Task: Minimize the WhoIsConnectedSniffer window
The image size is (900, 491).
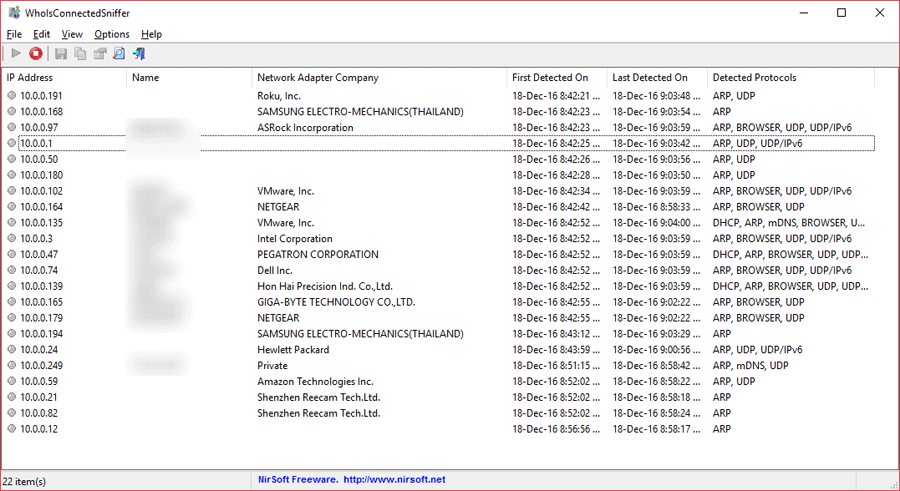Action: (804, 13)
